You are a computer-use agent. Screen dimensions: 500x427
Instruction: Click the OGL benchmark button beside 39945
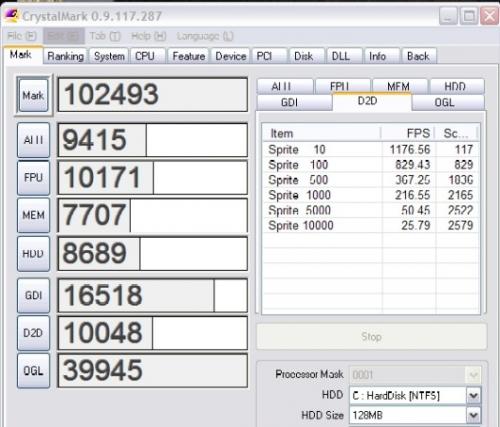[x=33, y=371]
